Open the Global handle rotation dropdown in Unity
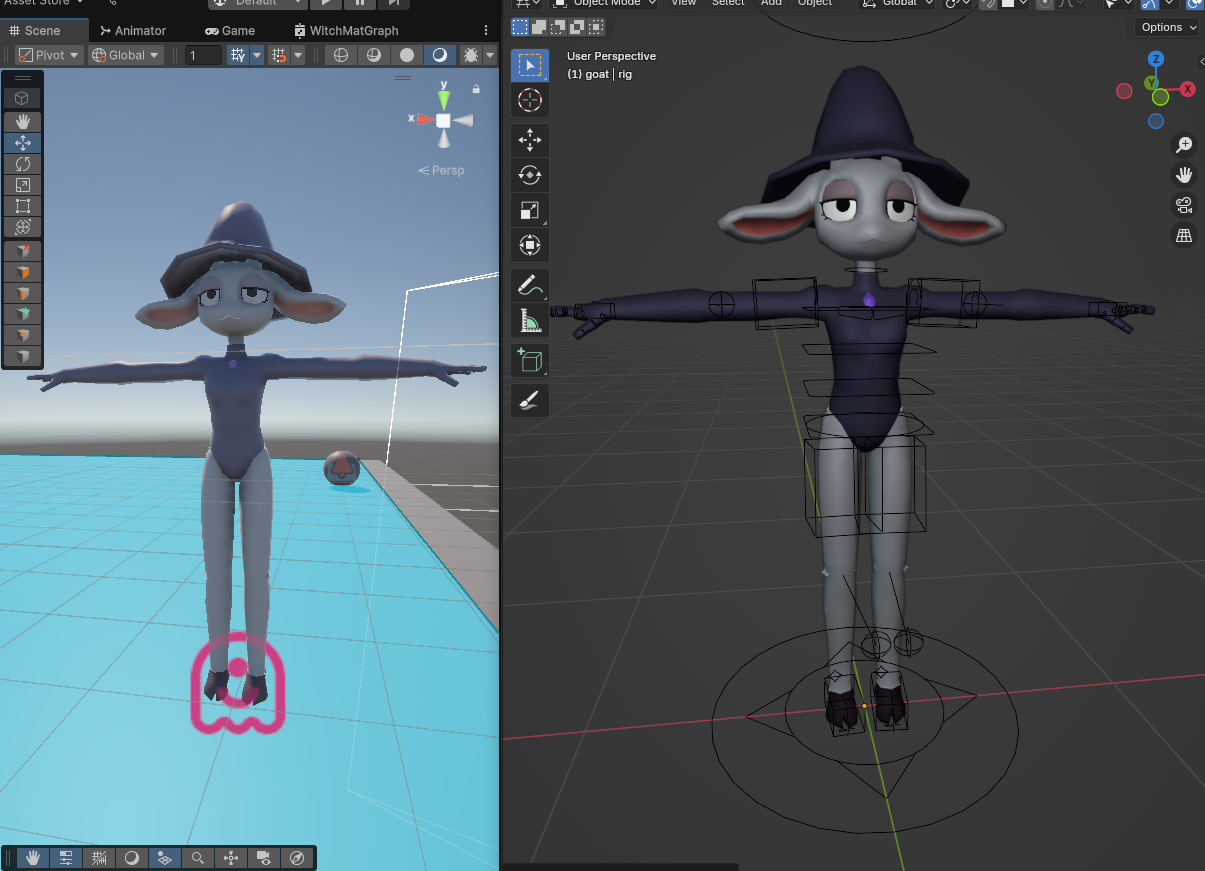Viewport: 1205px width, 871px height. [x=125, y=55]
